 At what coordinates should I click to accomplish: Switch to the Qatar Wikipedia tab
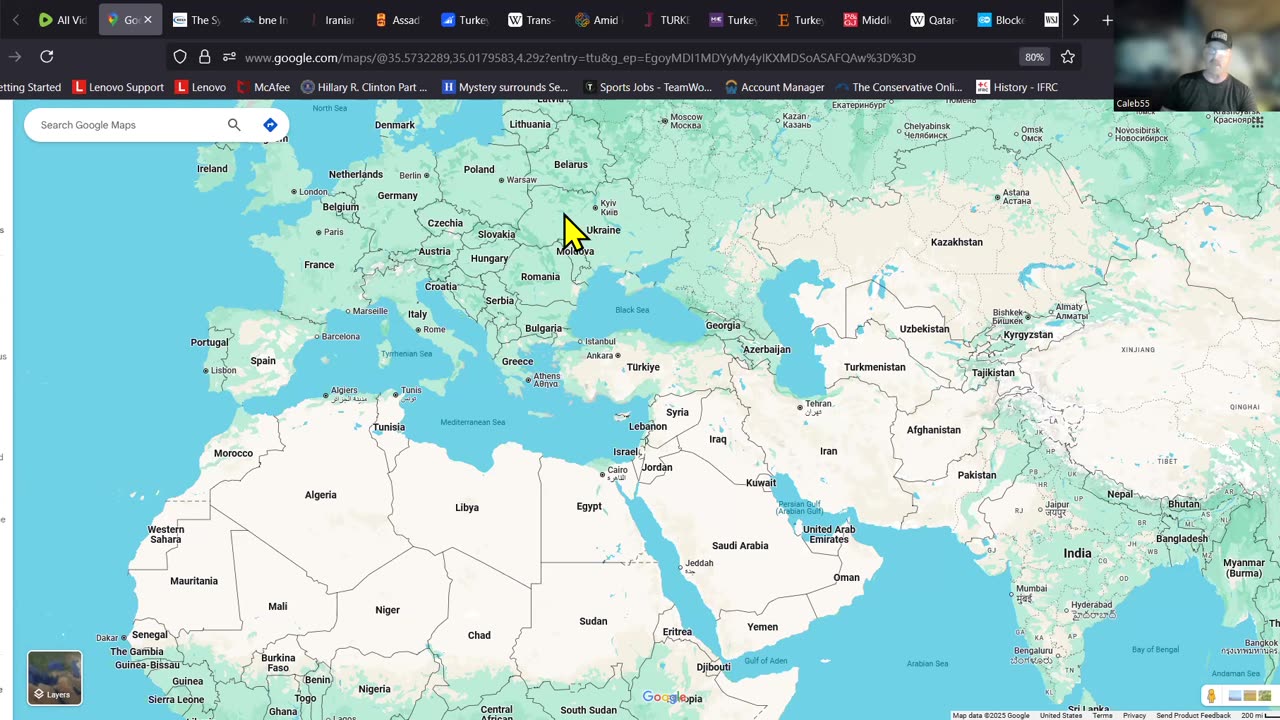(x=934, y=20)
